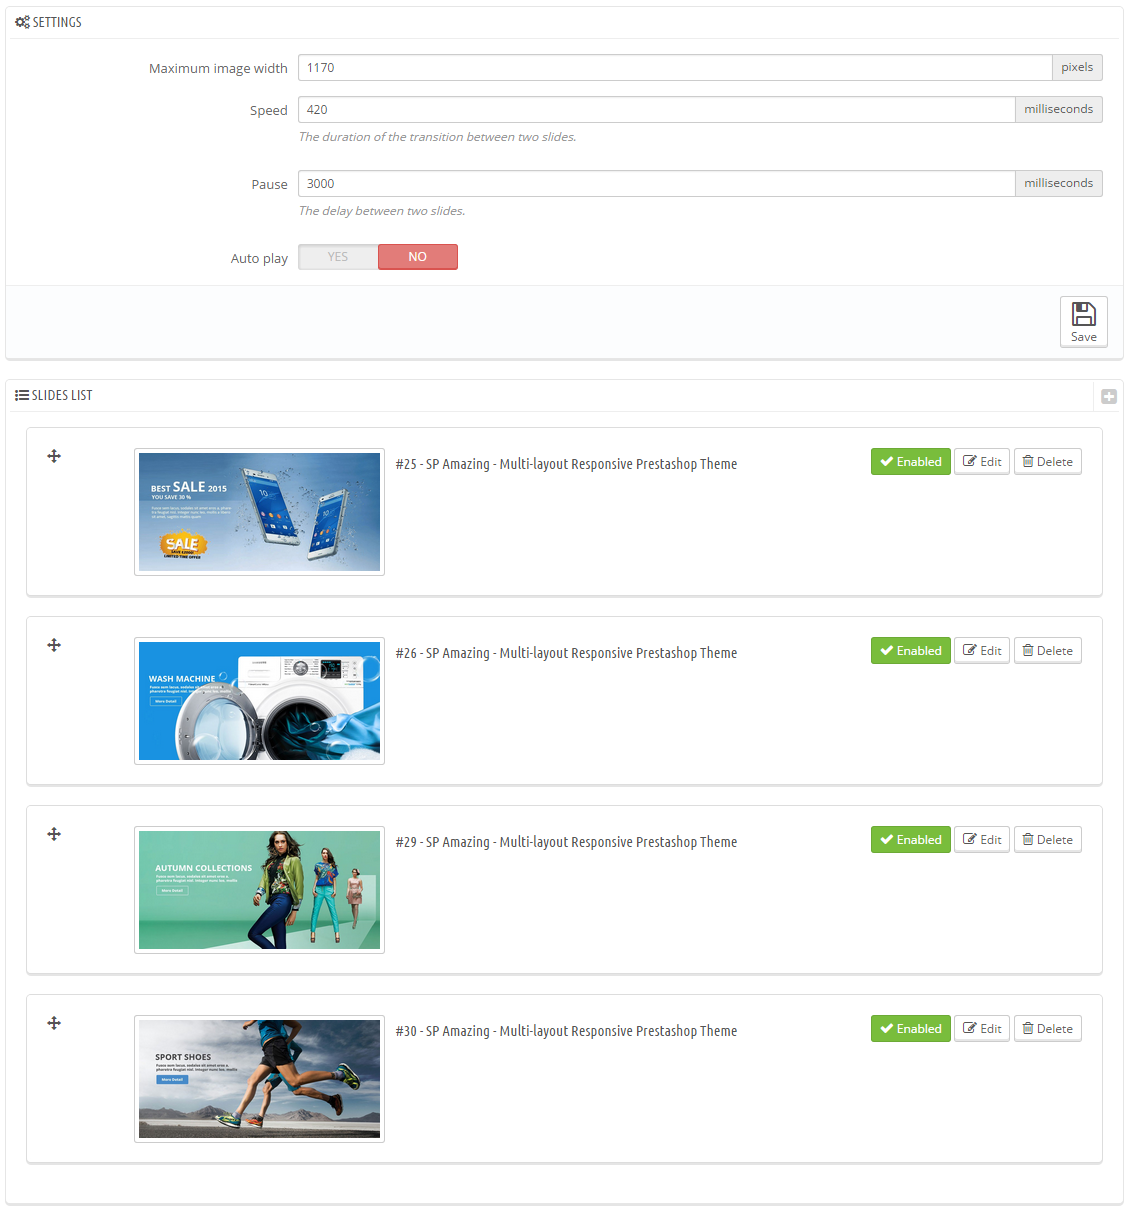Save the slider settings
This screenshot has width=1127, height=1208.
pos(1084,322)
